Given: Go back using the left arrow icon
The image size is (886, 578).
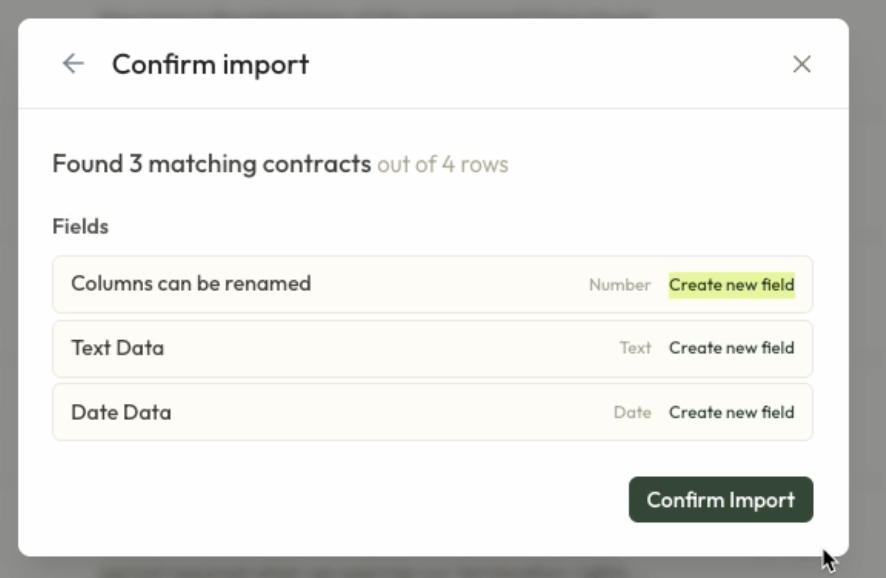Looking at the screenshot, I should click(x=73, y=64).
